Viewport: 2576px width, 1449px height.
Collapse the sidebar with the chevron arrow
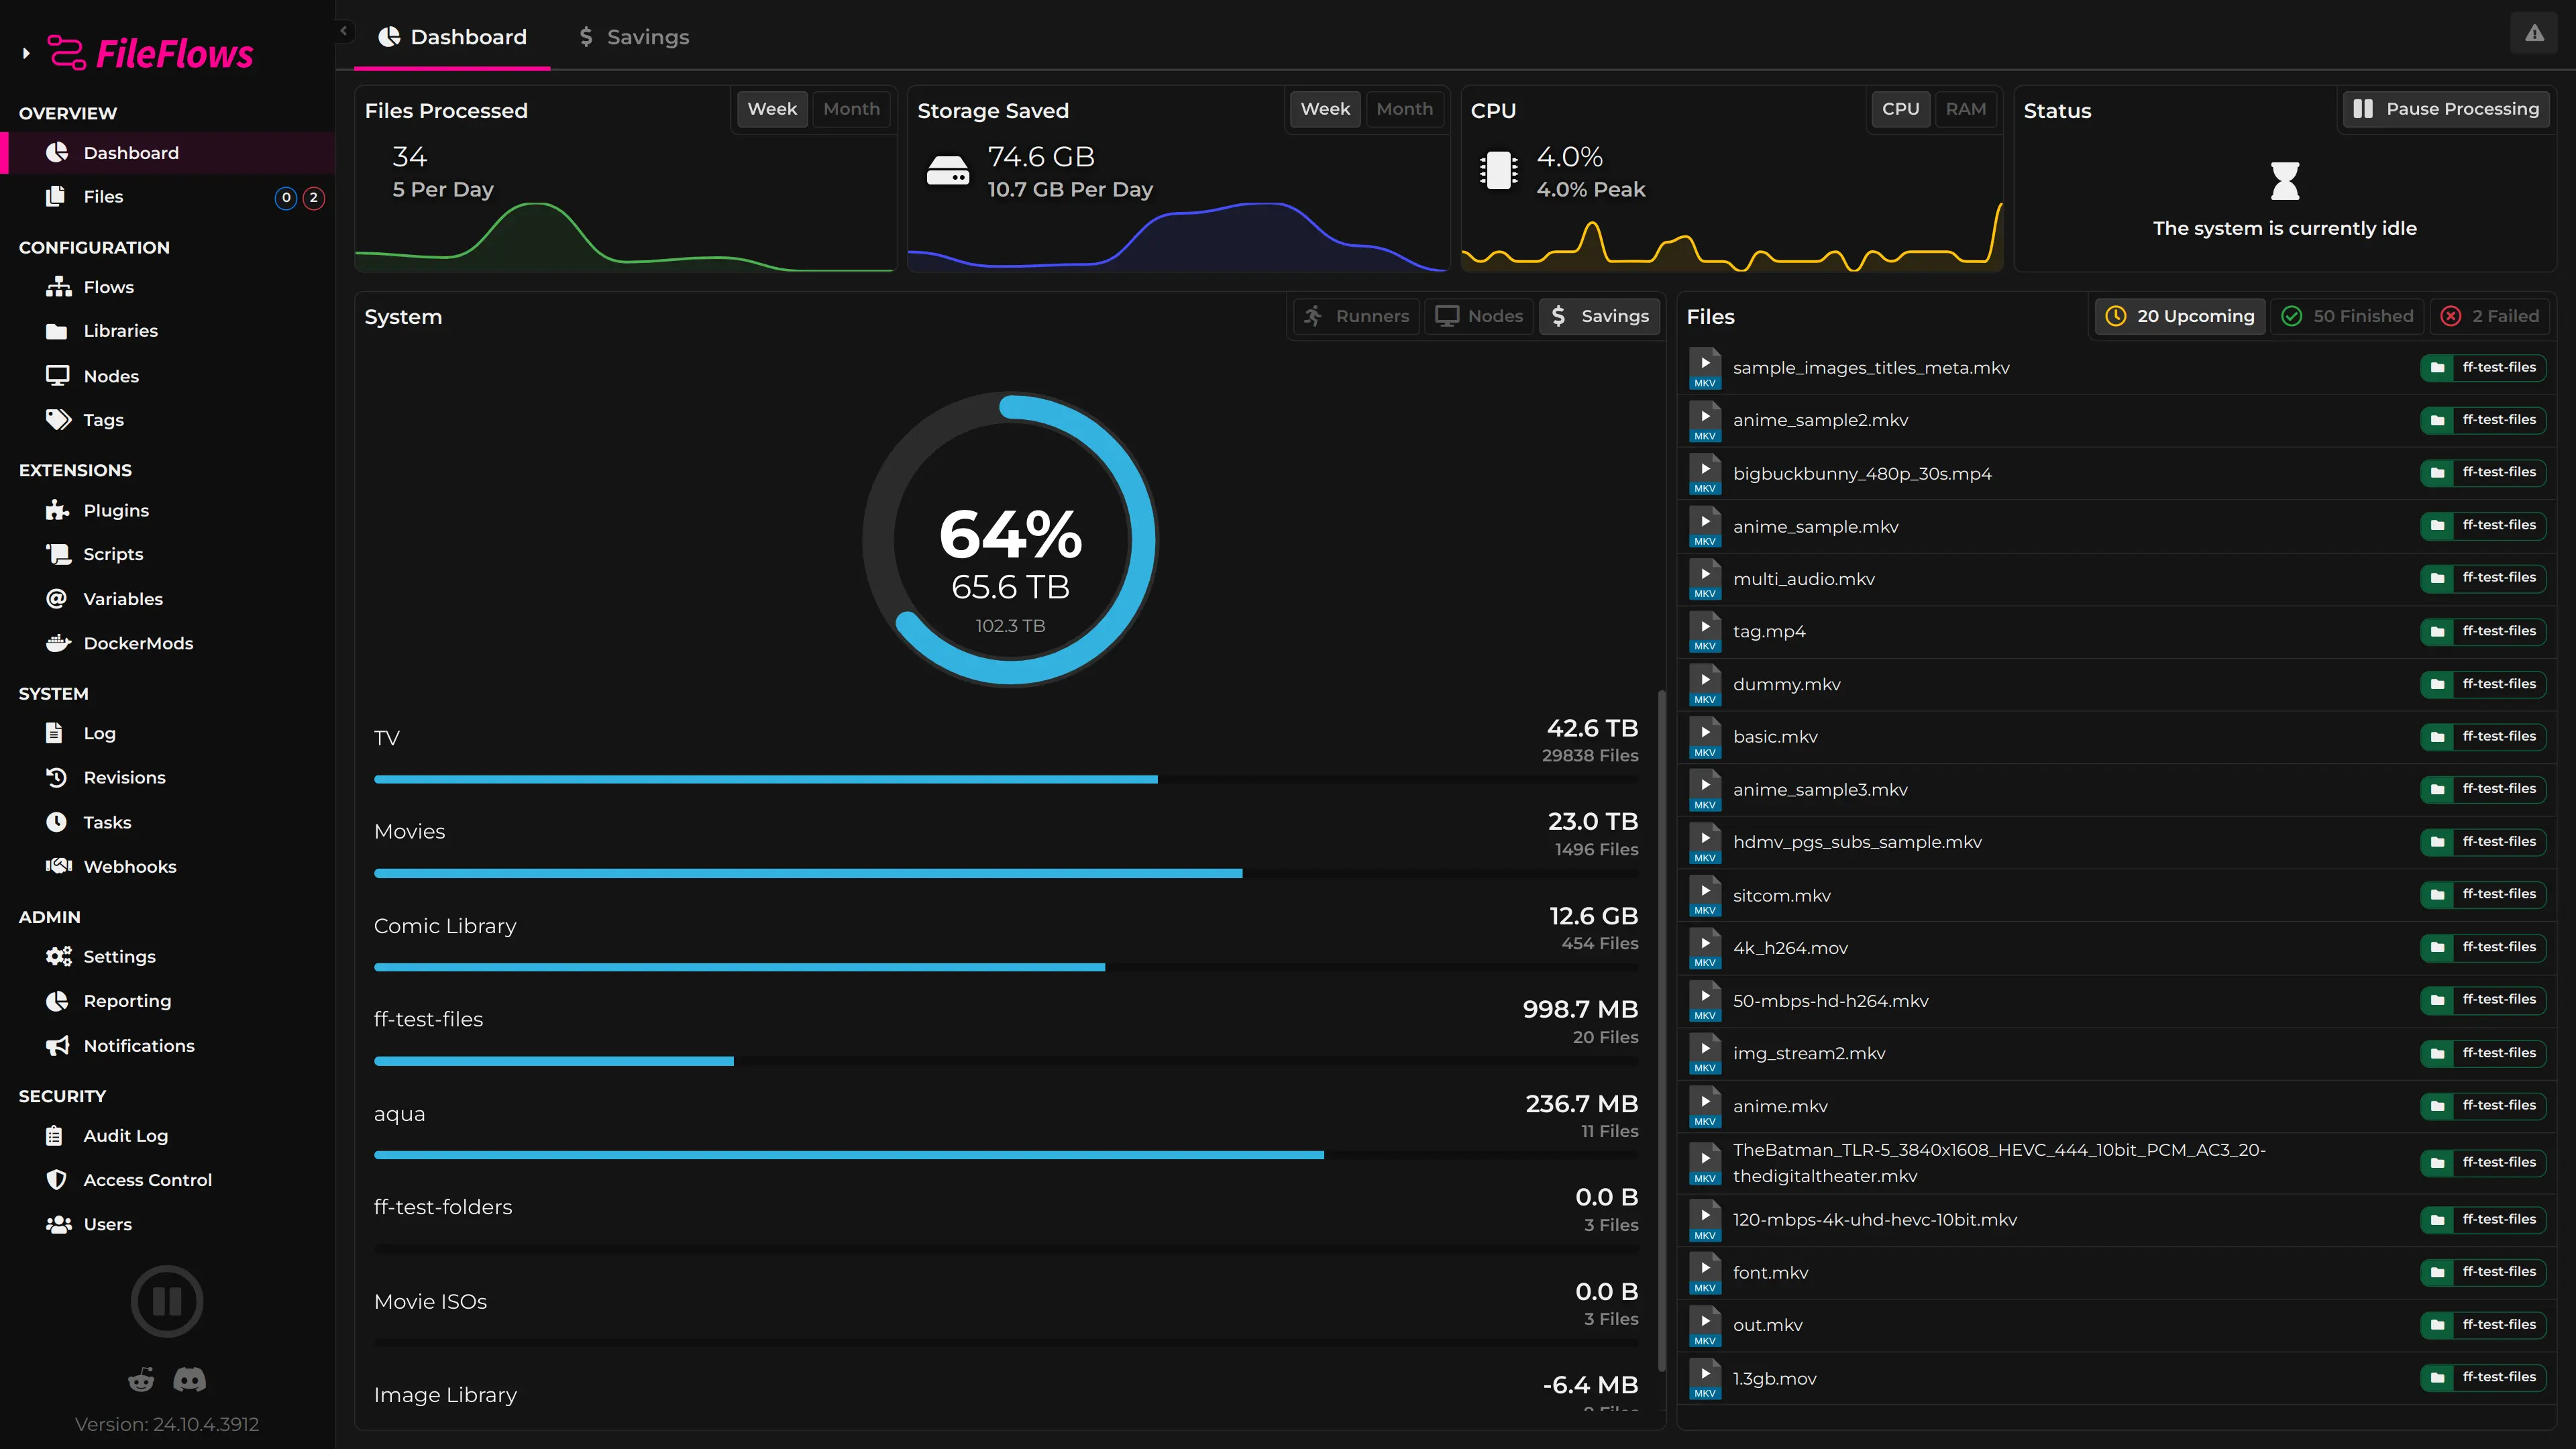(x=344, y=31)
